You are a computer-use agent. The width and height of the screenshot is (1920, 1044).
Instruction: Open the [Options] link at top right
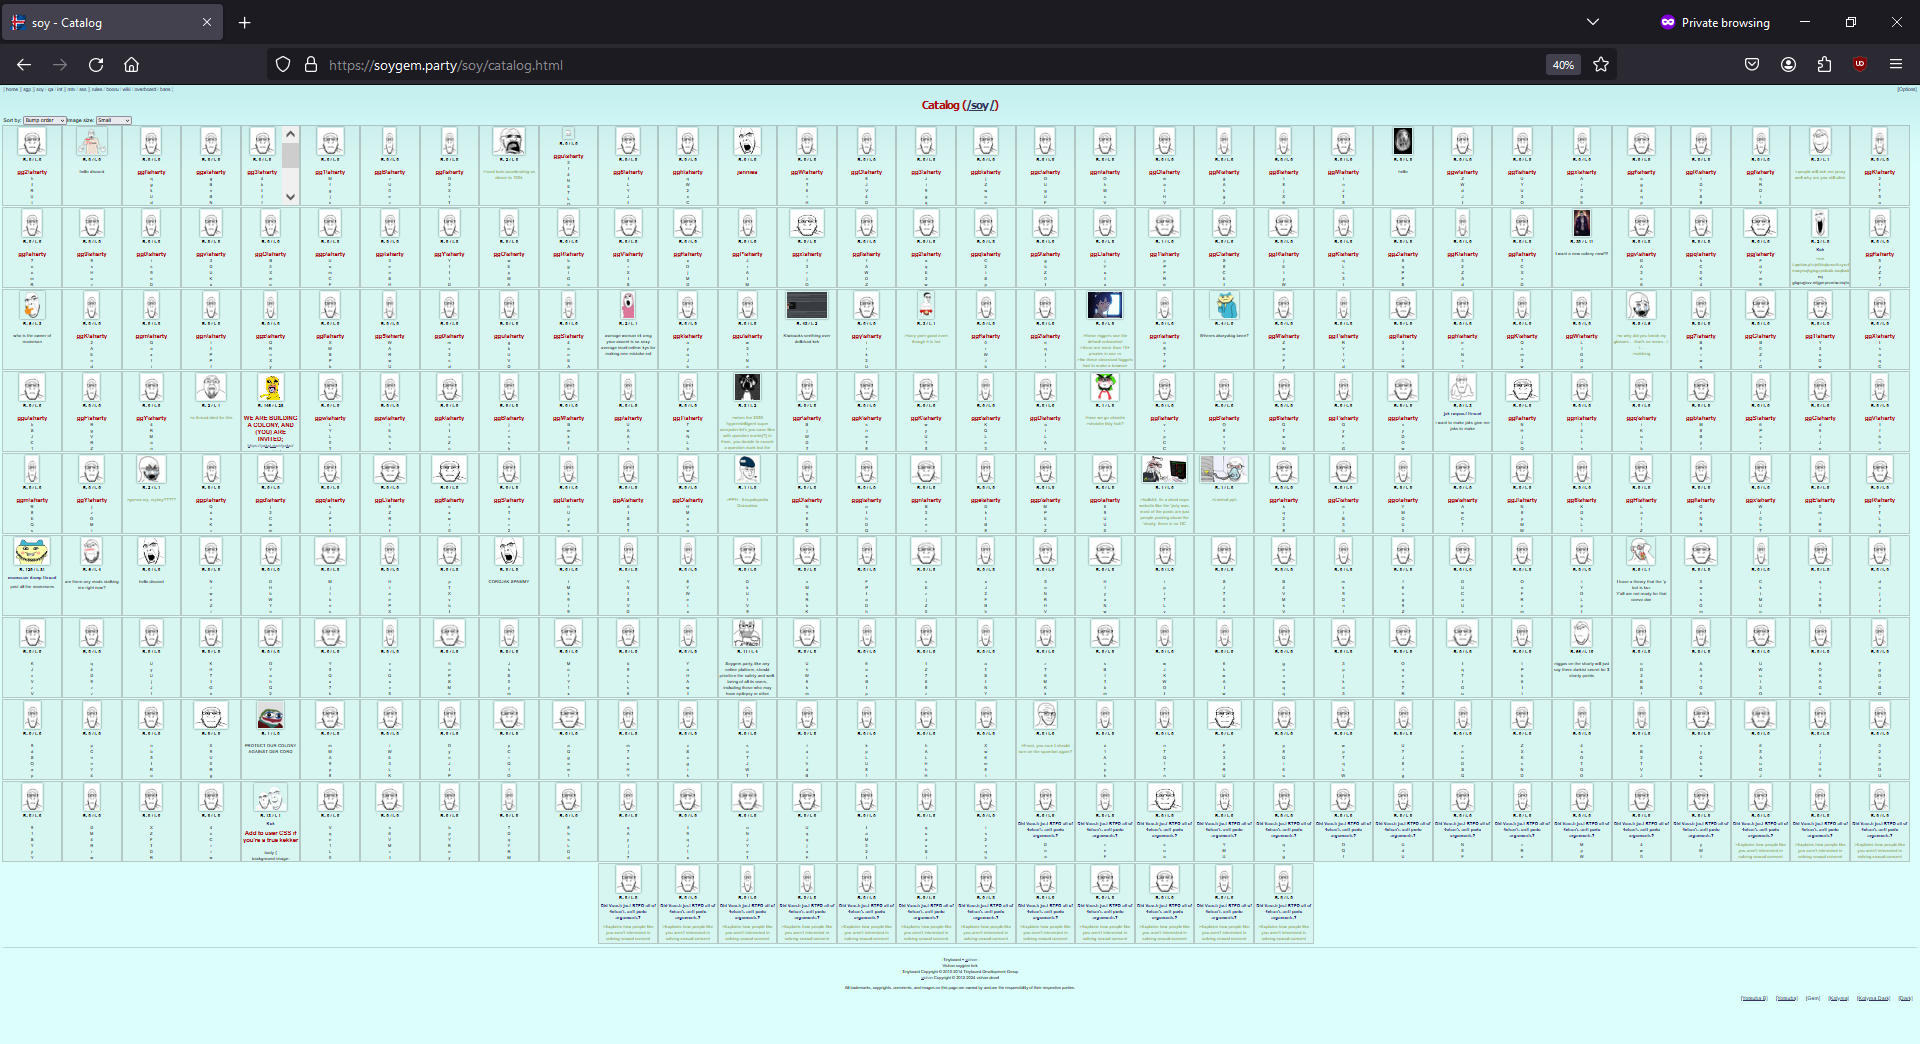(1906, 89)
